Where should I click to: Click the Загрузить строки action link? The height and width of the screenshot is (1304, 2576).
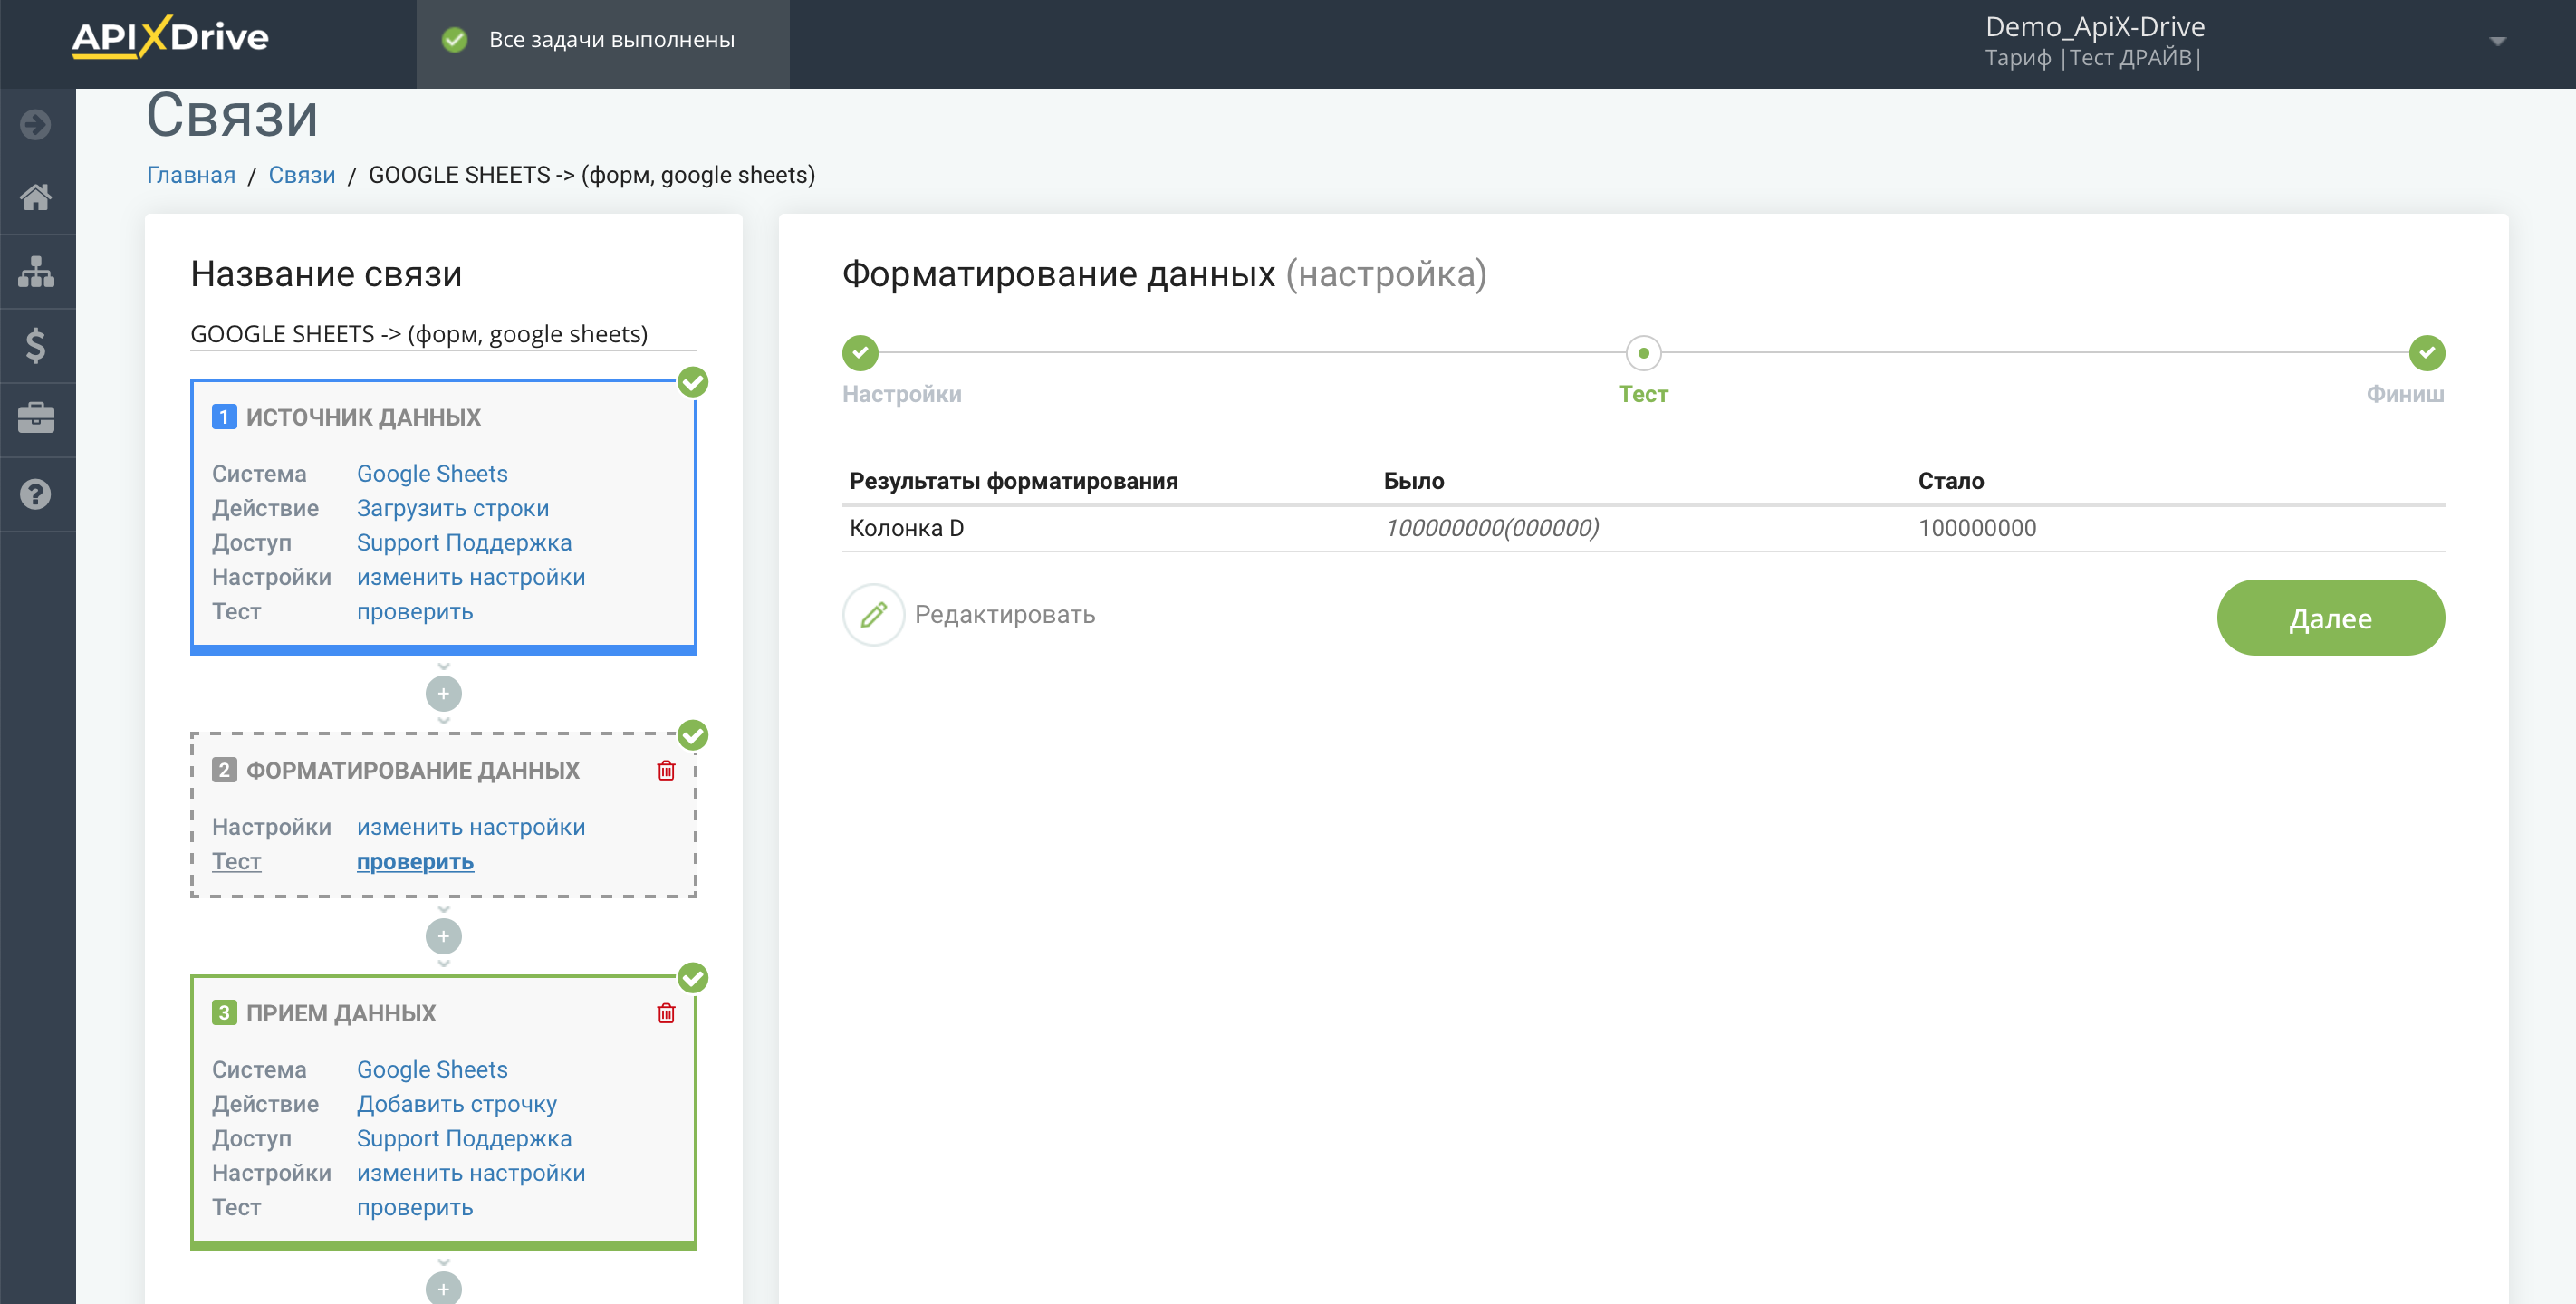point(453,508)
